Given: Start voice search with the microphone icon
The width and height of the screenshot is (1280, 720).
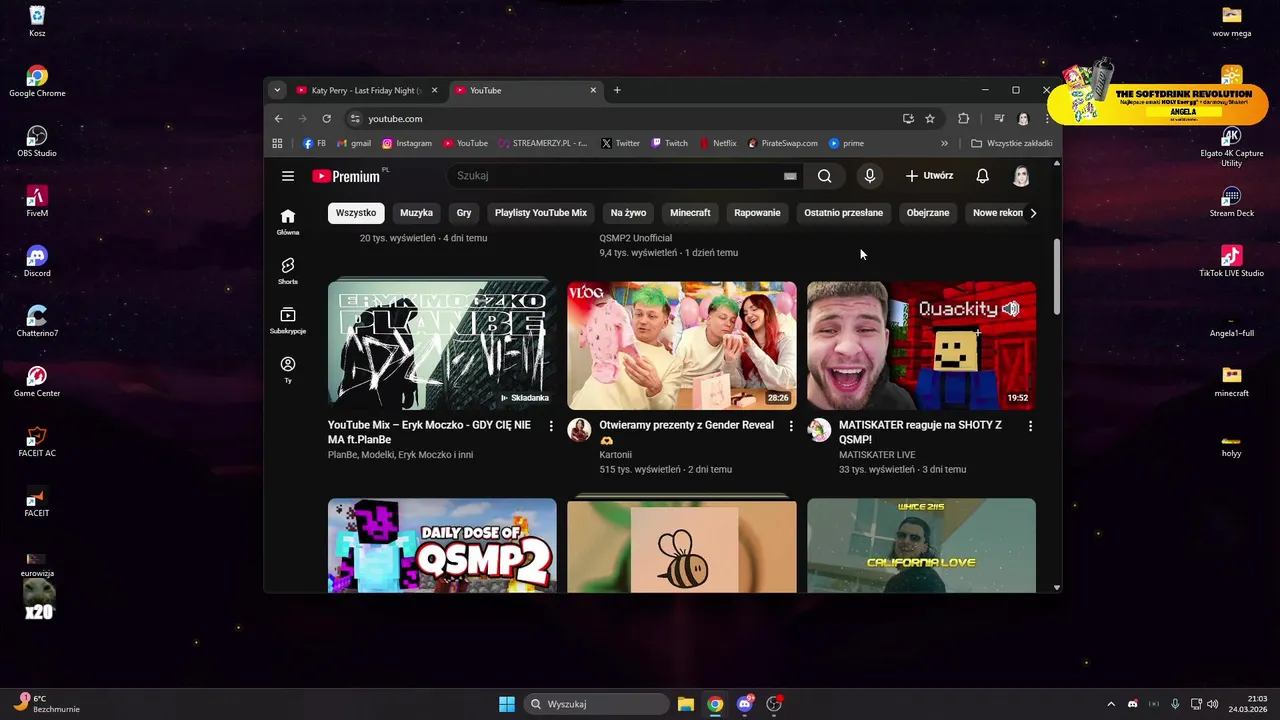Looking at the screenshot, I should (x=870, y=176).
